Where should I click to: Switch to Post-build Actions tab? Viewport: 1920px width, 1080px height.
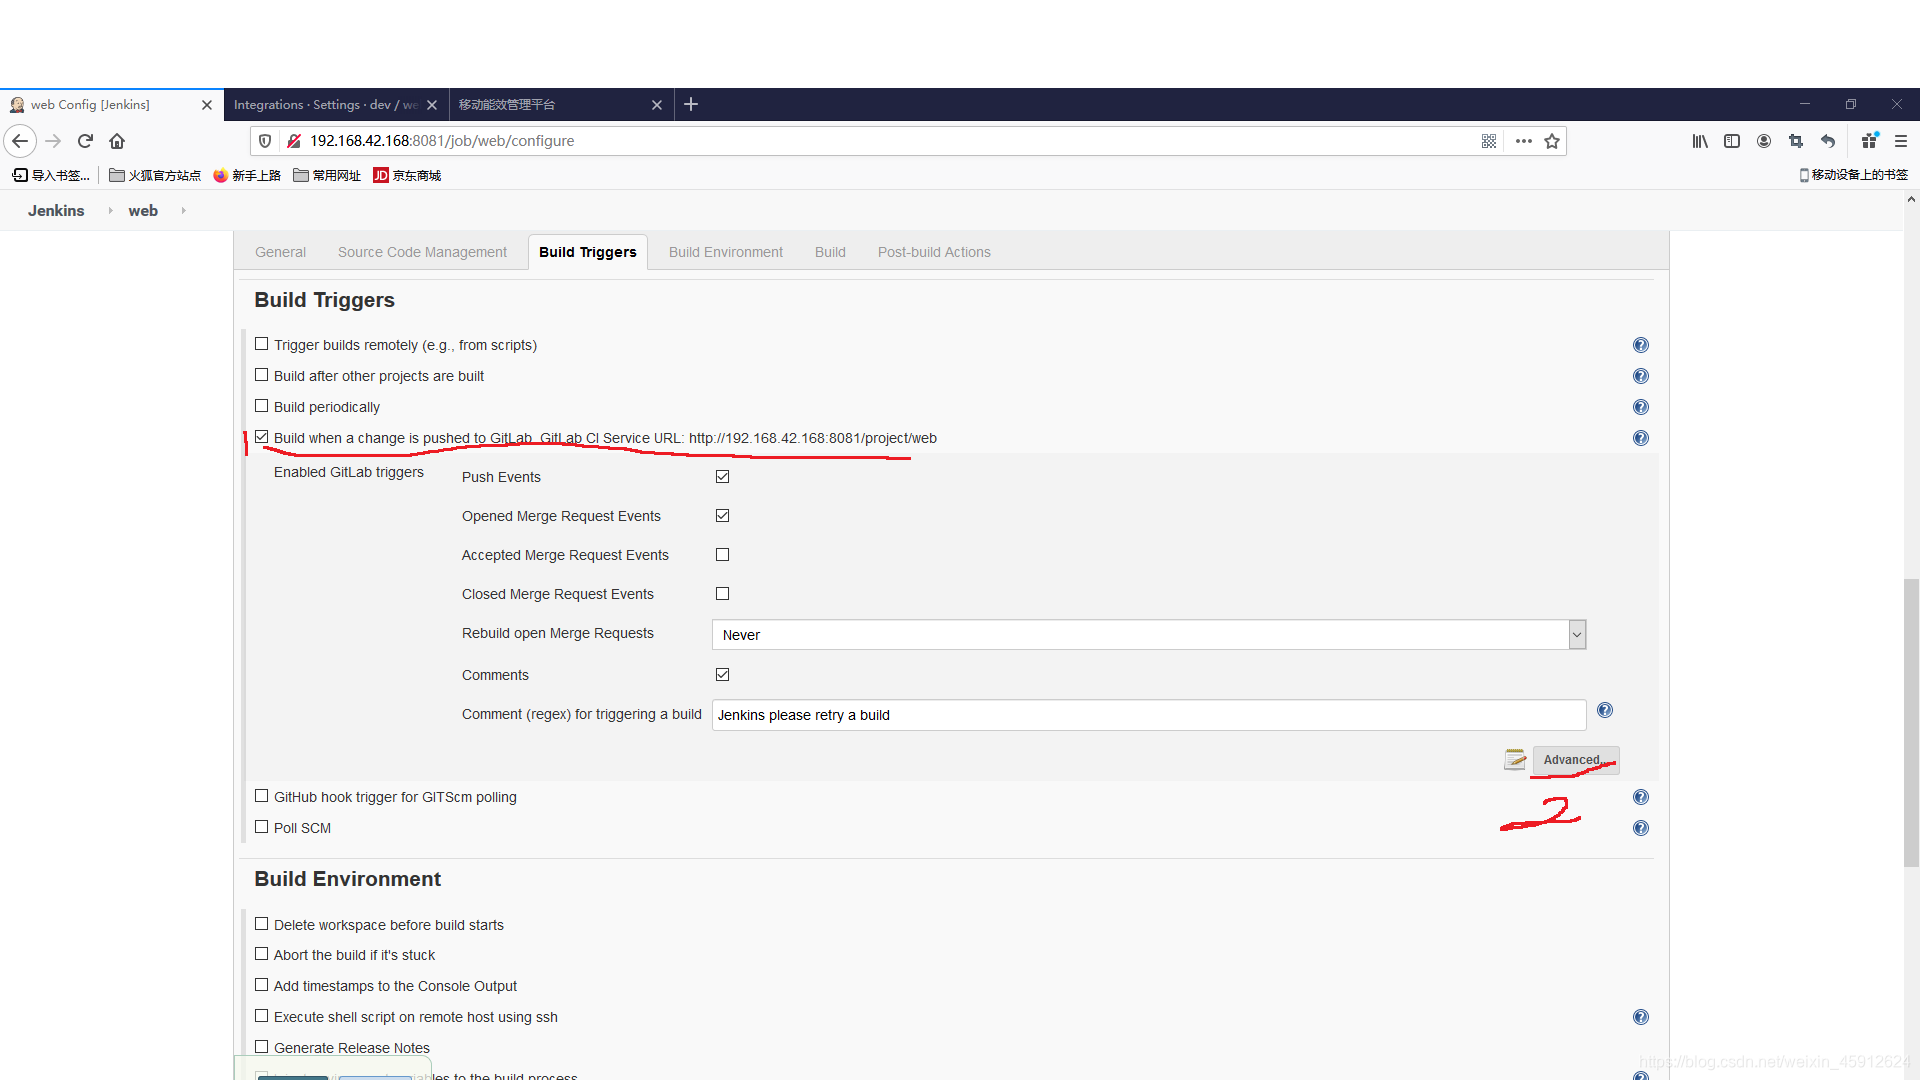934,252
